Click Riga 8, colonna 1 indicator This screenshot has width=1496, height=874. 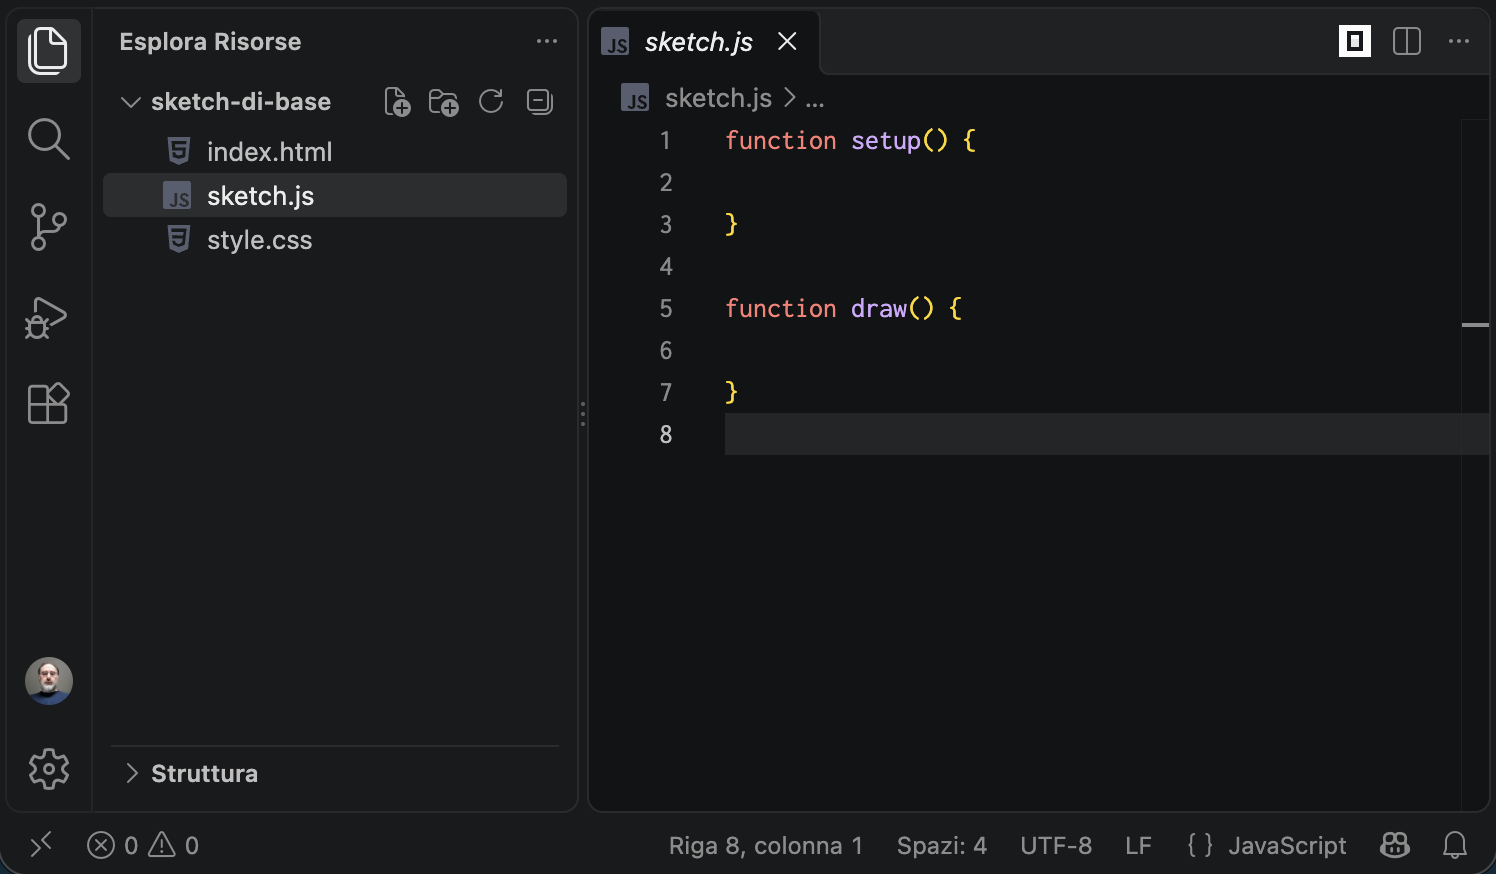pos(766,846)
